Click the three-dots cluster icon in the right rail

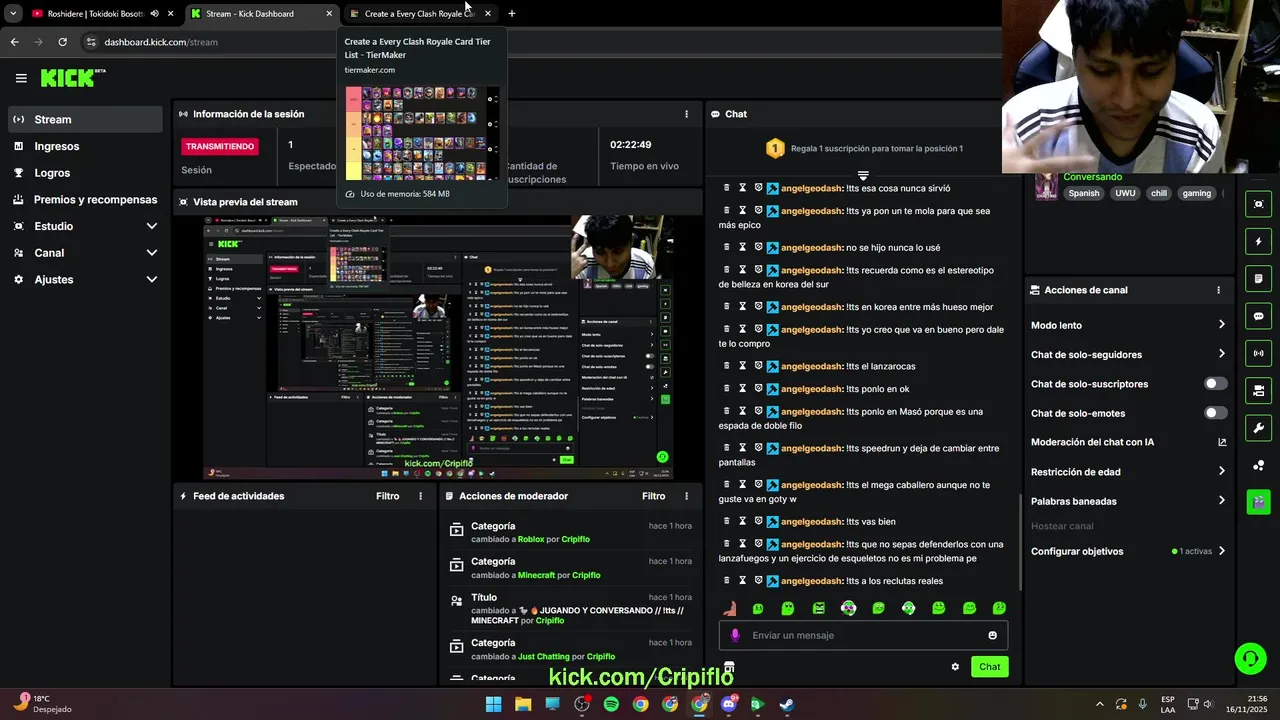tap(1258, 465)
